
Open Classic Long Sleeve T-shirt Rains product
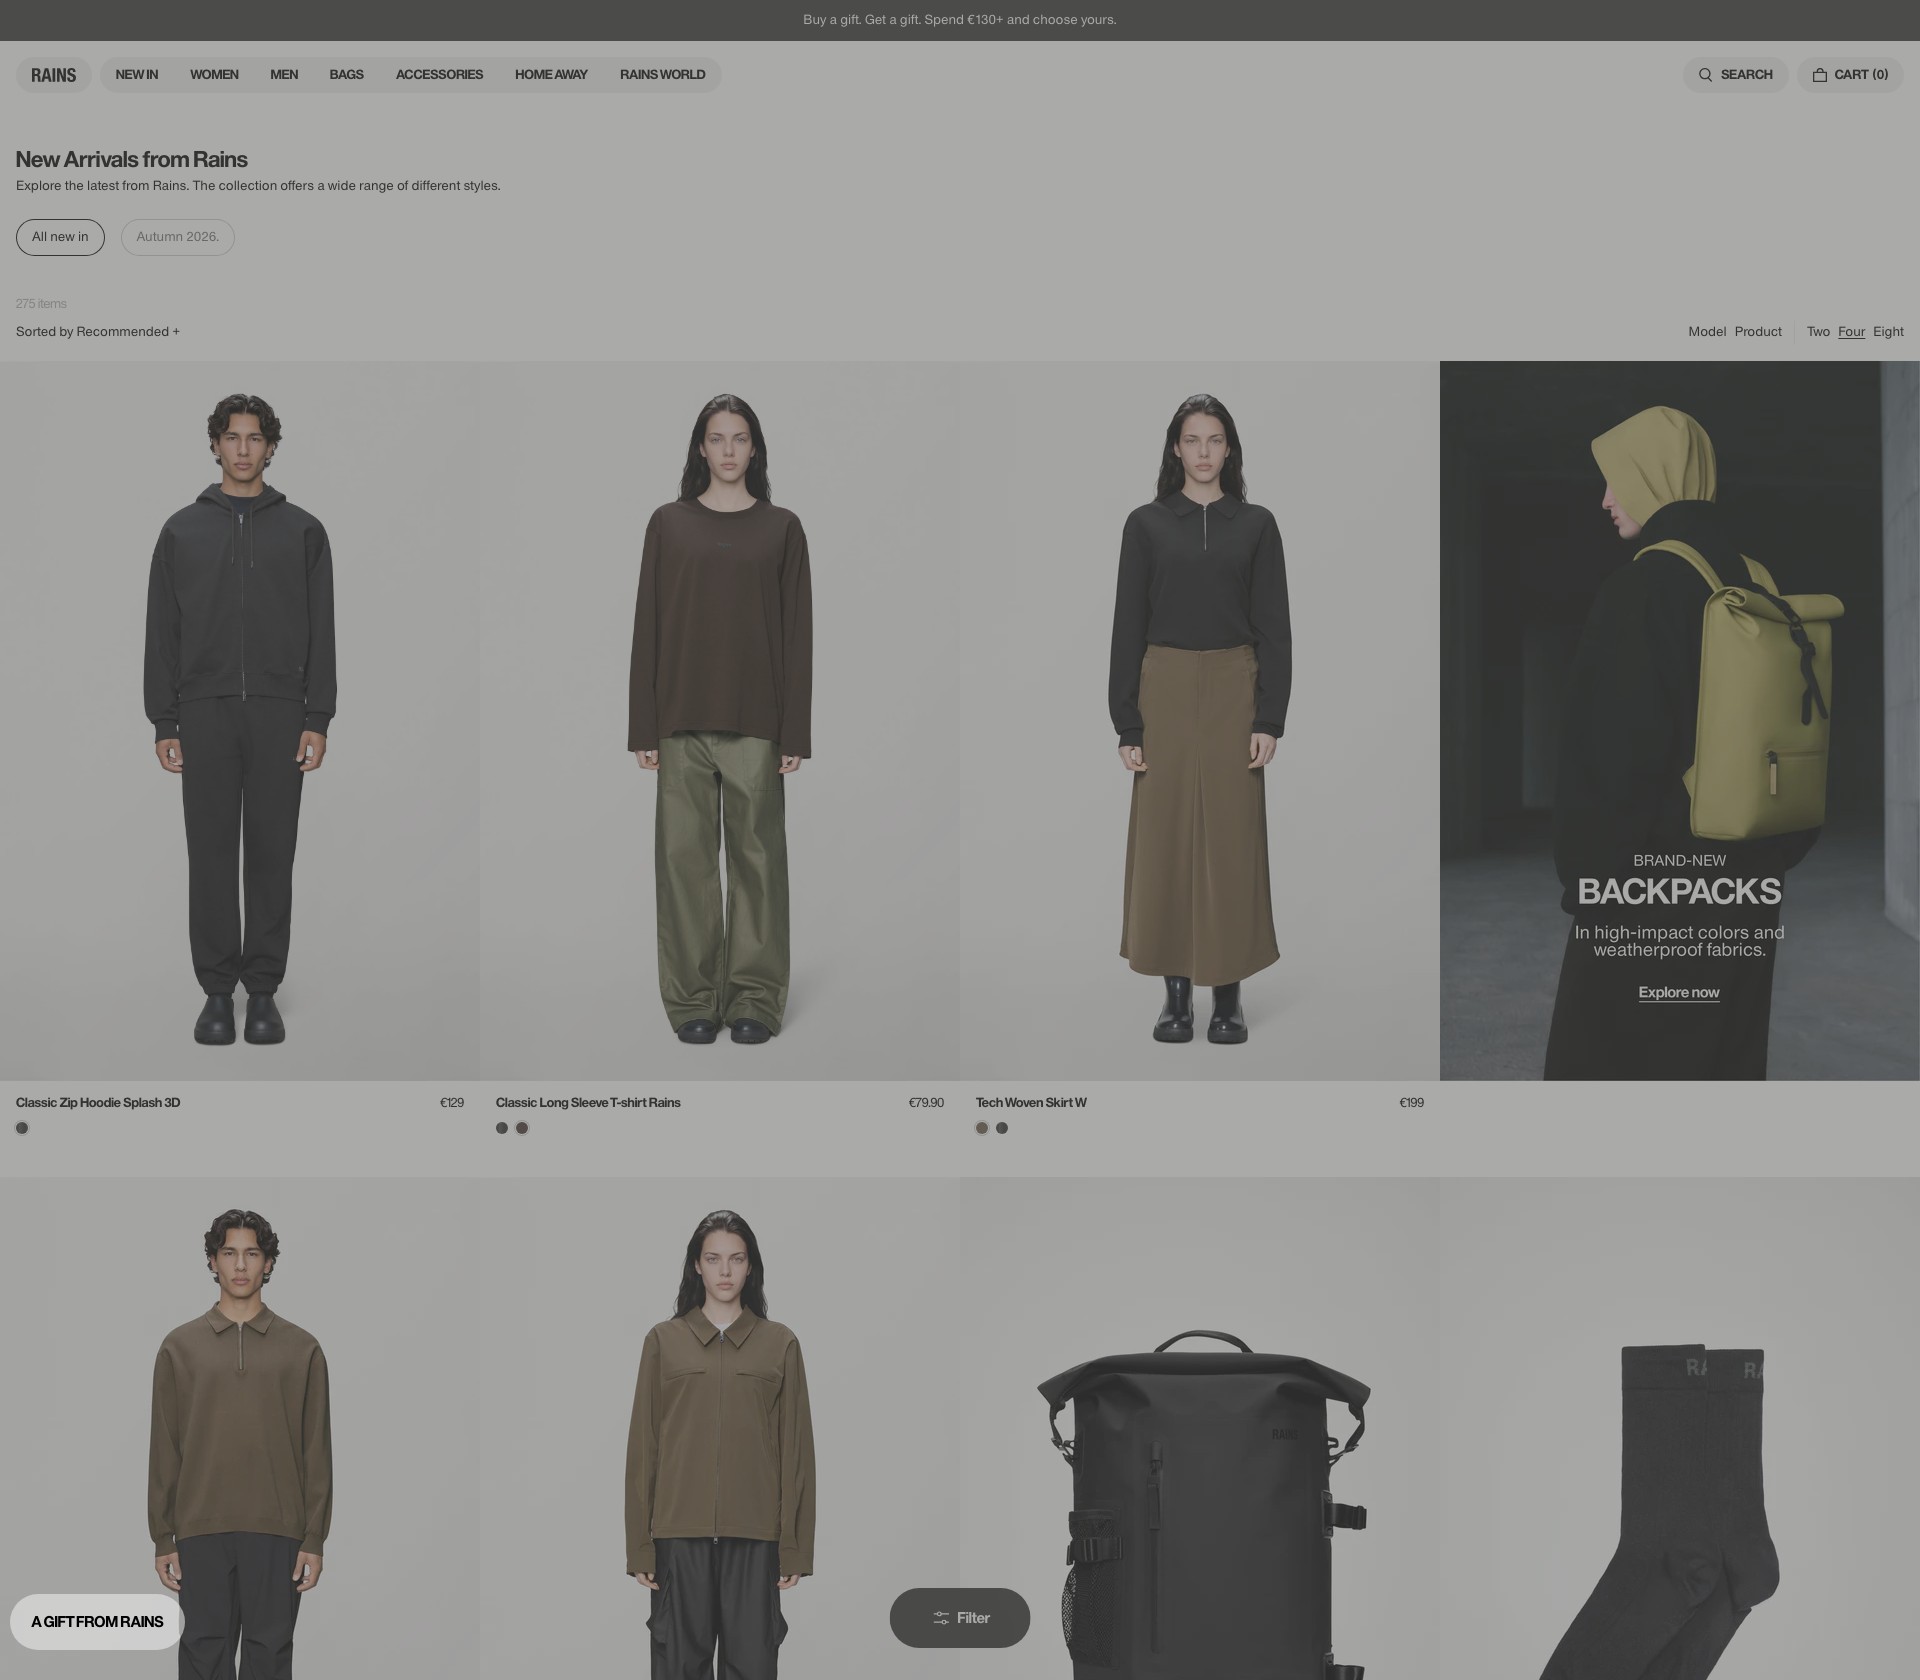tap(588, 1103)
